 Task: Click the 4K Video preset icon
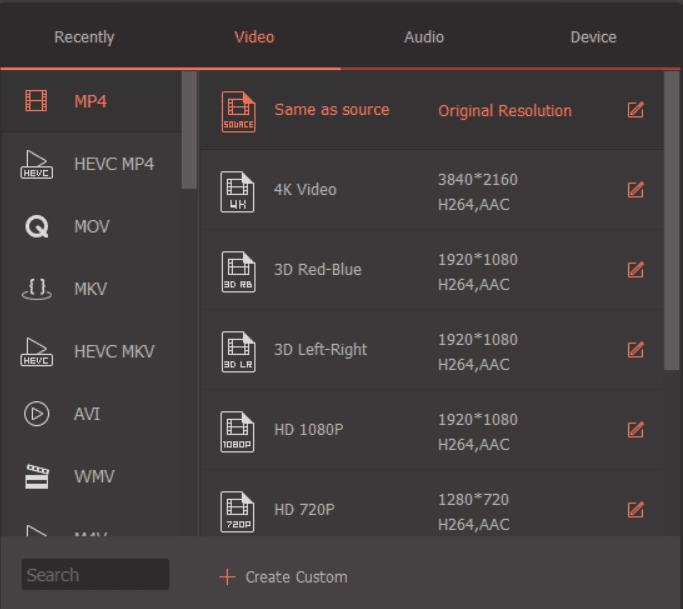tap(237, 190)
